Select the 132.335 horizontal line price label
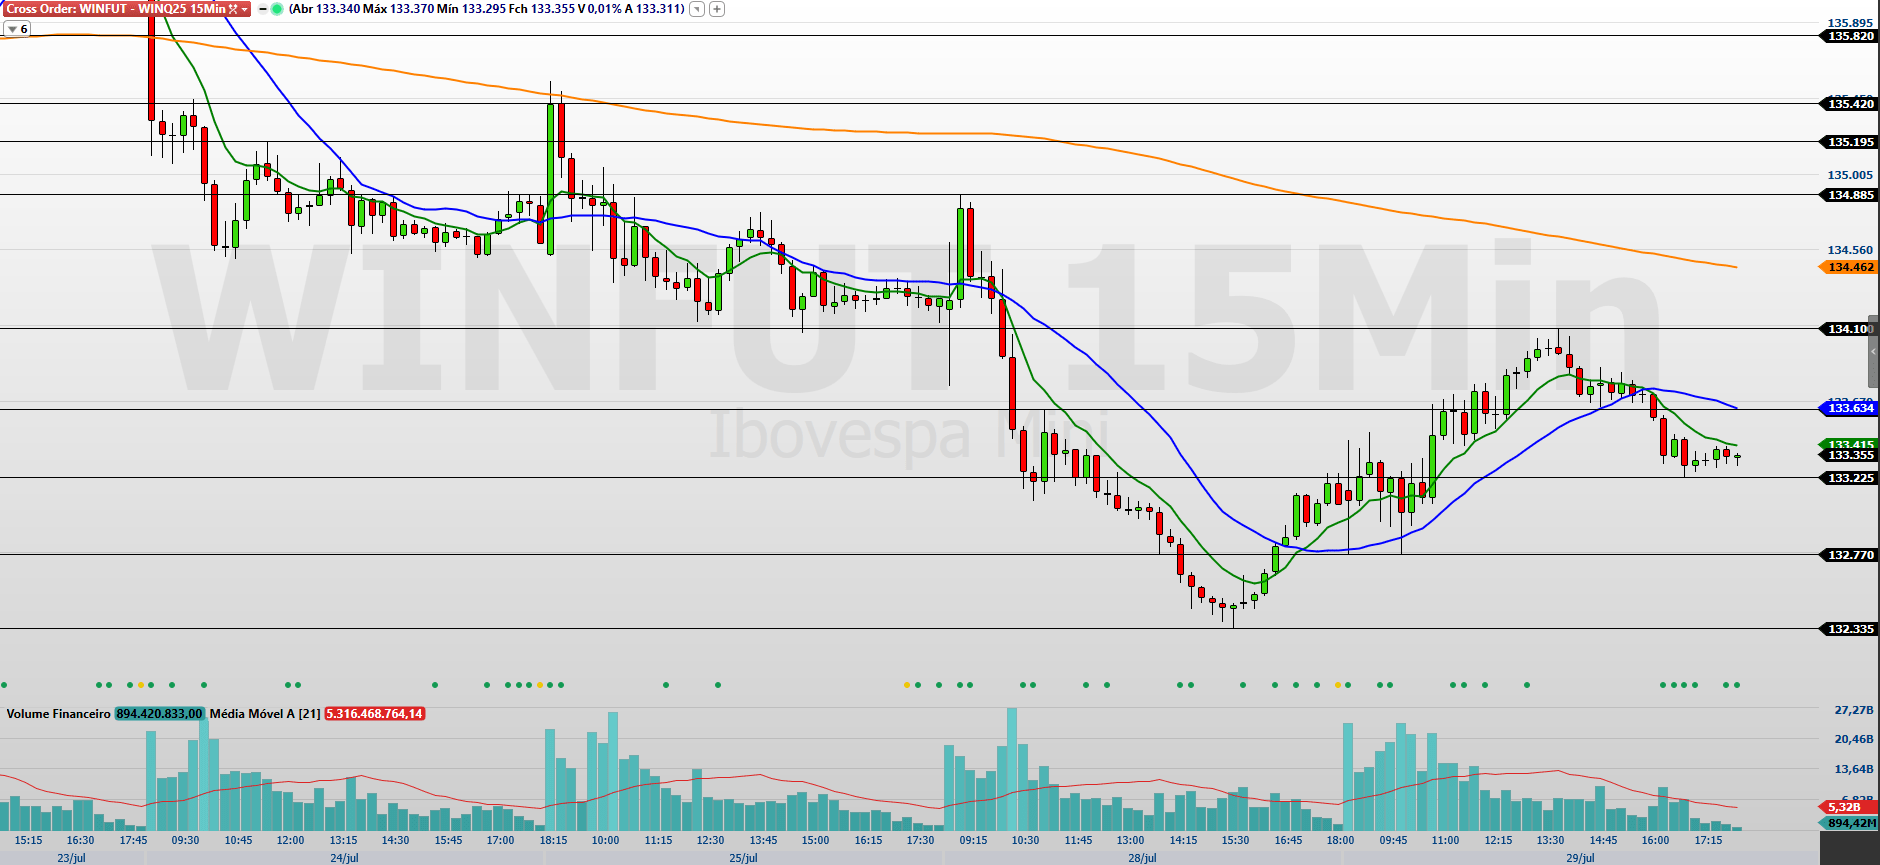1880x865 pixels. click(1849, 629)
